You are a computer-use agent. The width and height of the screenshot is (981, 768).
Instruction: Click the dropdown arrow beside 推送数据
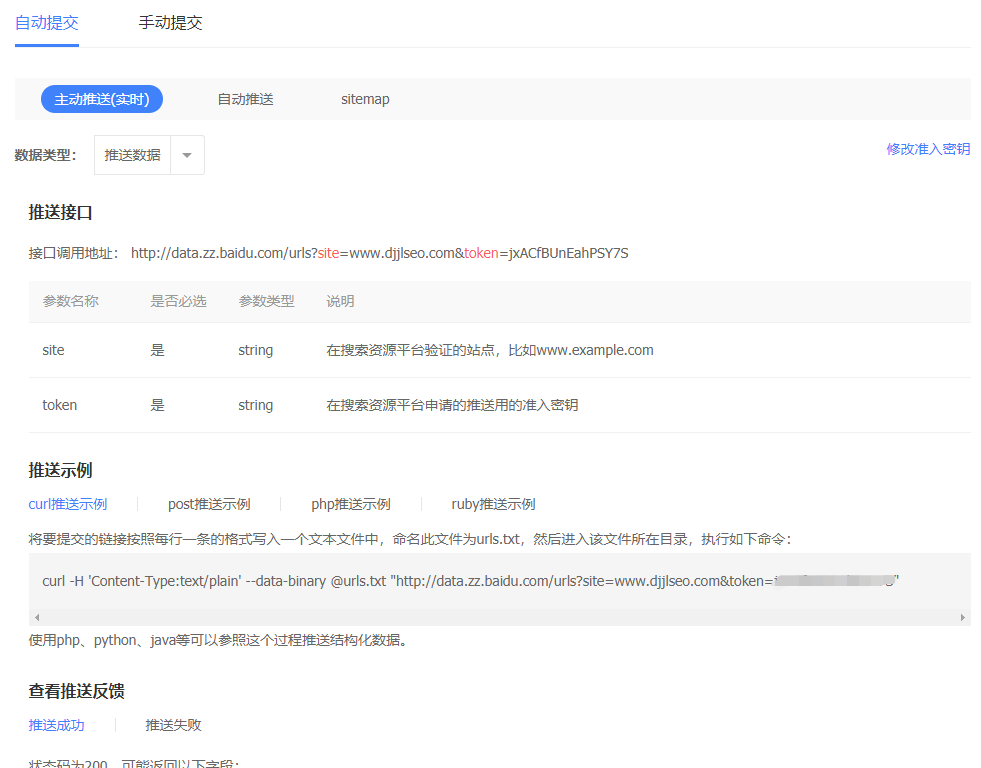pos(187,155)
